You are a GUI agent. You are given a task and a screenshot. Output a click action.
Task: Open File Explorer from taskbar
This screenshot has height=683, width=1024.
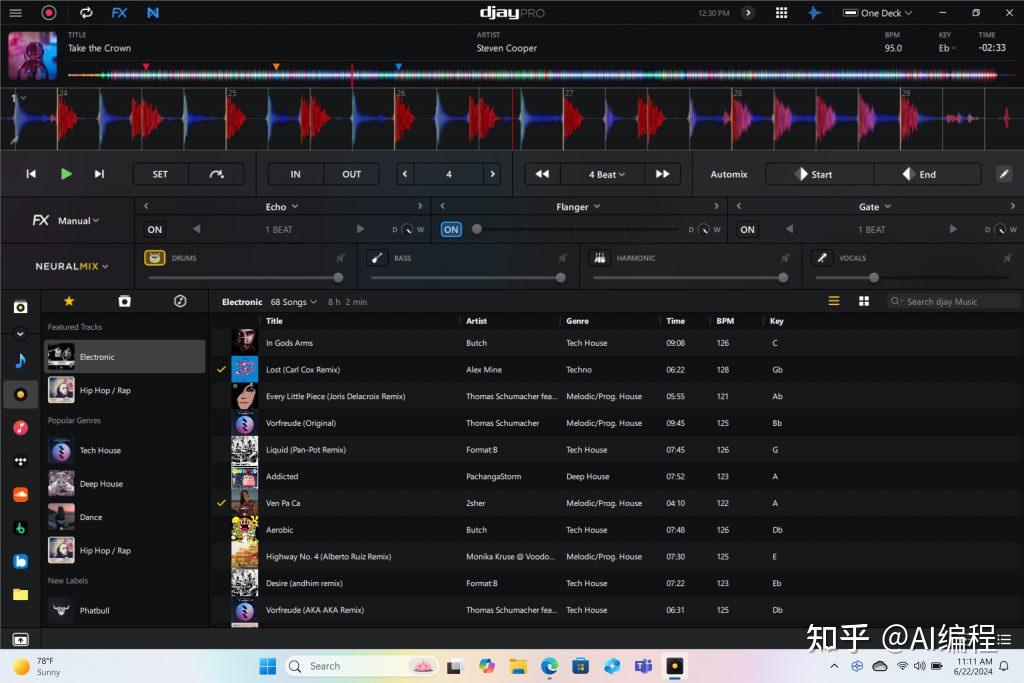point(519,666)
